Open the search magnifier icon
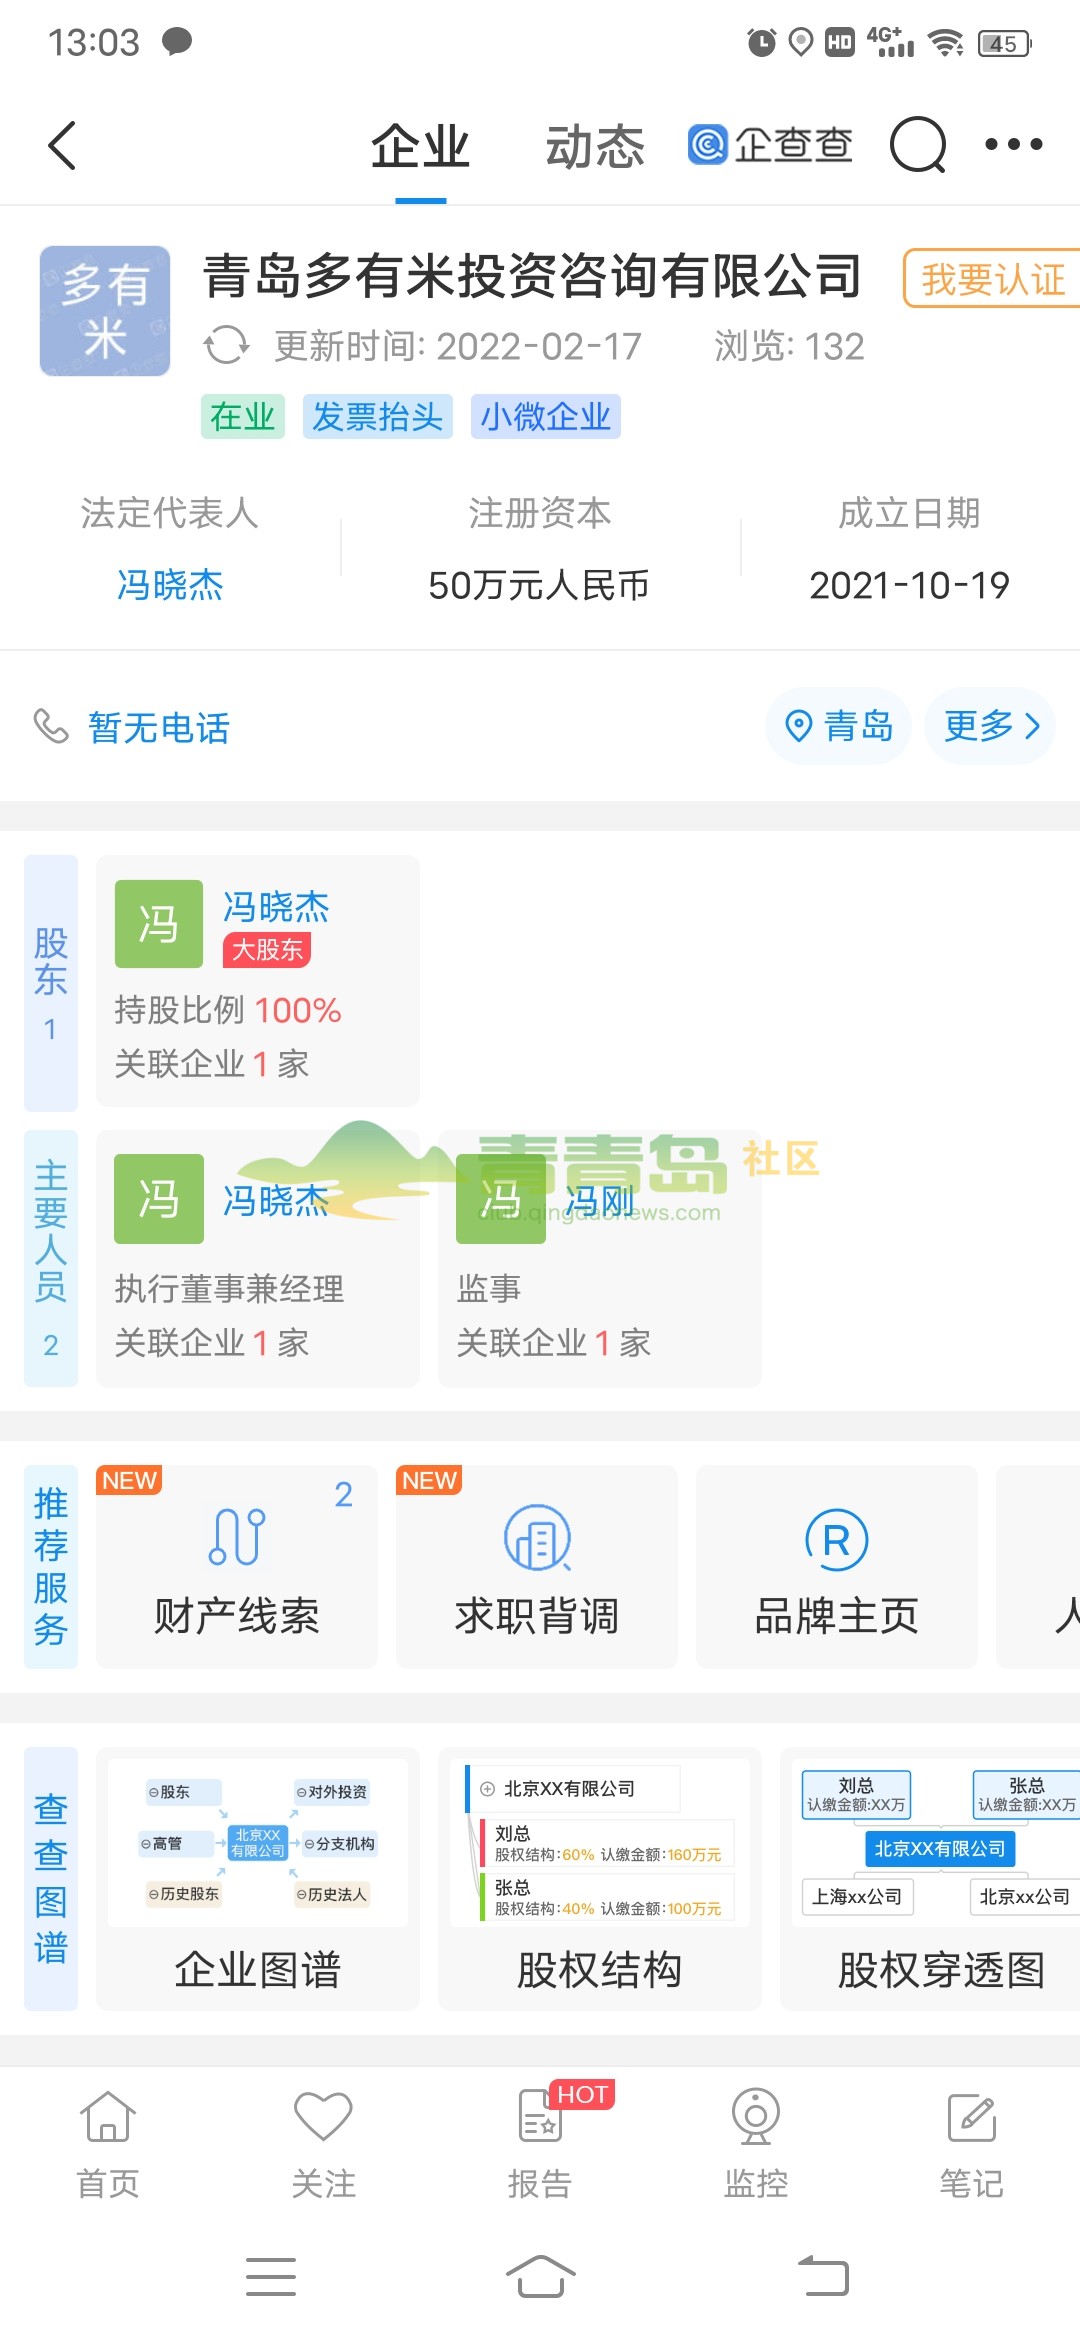The width and height of the screenshot is (1080, 2340). (x=918, y=145)
